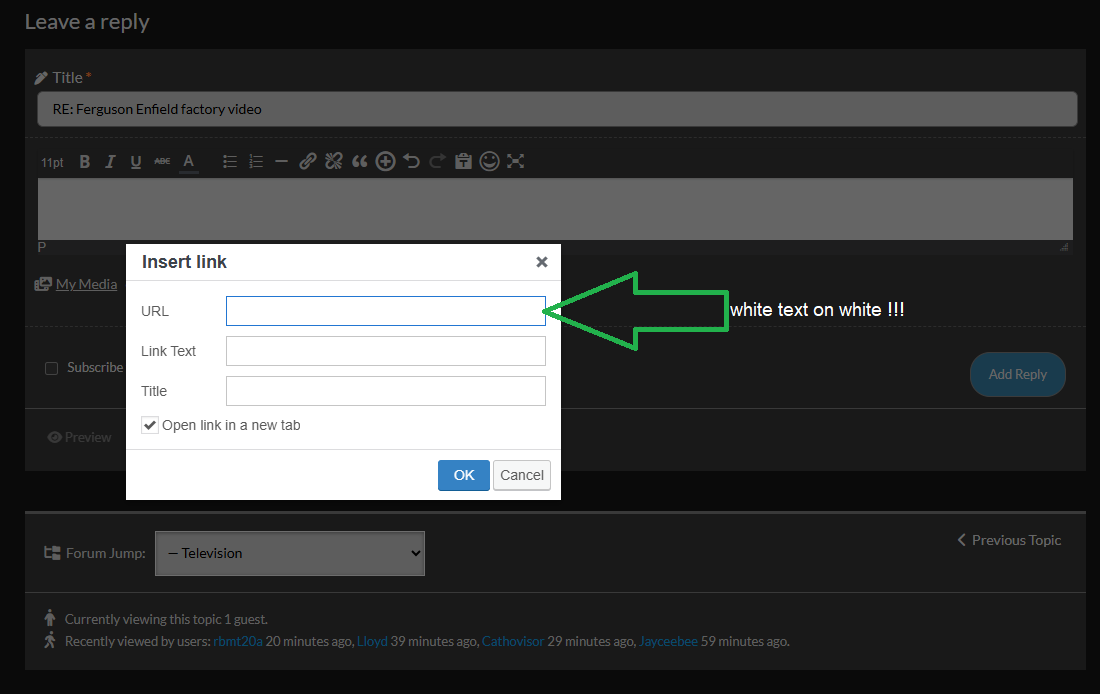
Task: Toggle bold formatting in editor toolbar
Action: [85, 162]
